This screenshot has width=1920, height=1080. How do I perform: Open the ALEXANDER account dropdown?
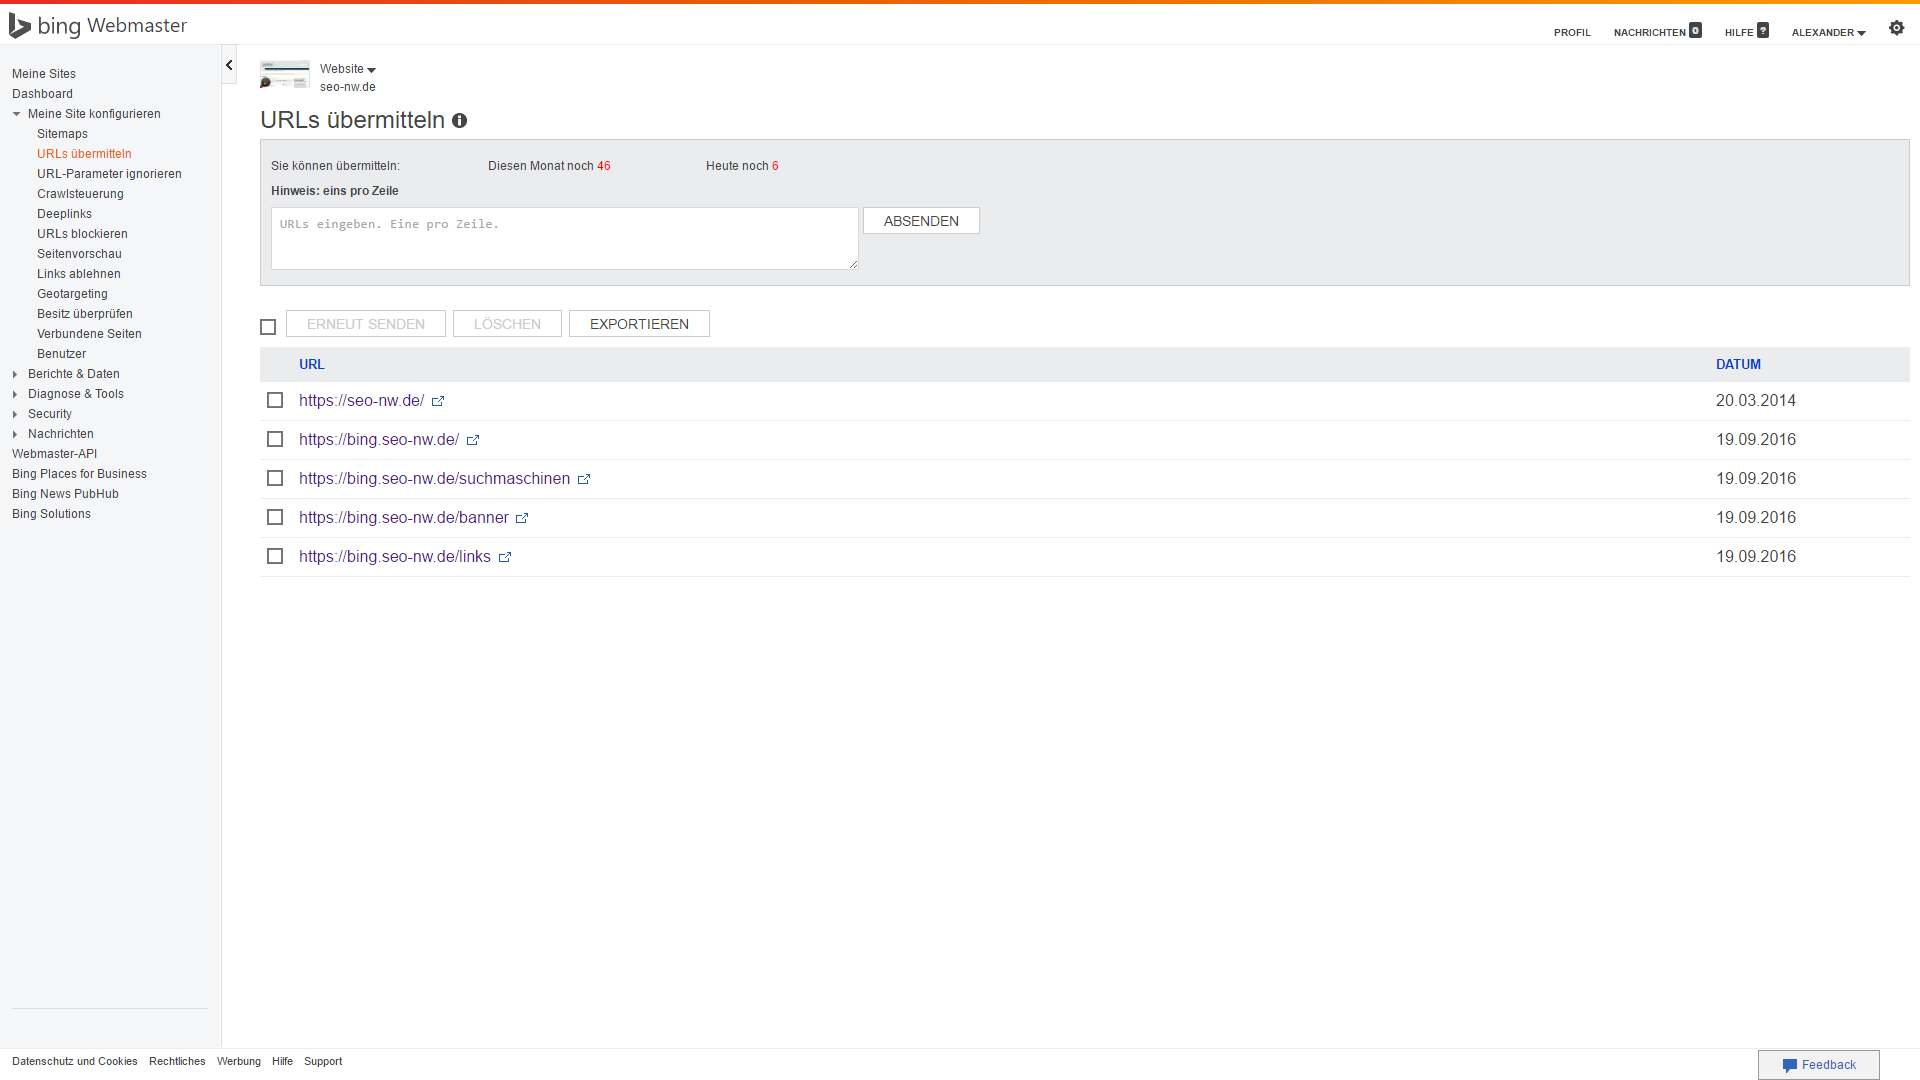click(1828, 33)
